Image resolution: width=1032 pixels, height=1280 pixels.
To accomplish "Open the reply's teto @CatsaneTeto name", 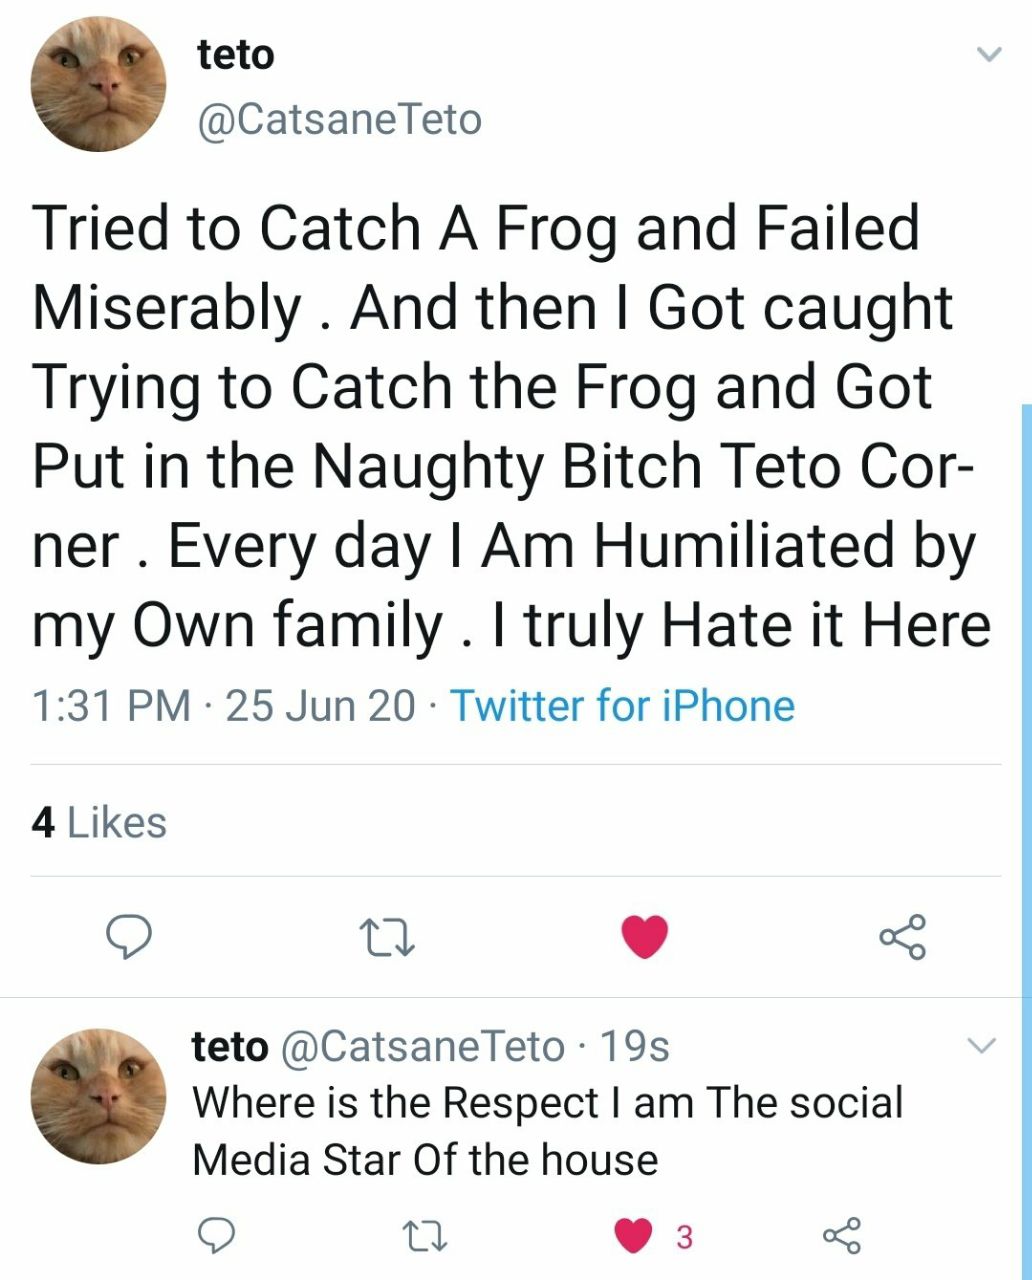I will pyautogui.click(x=378, y=1047).
